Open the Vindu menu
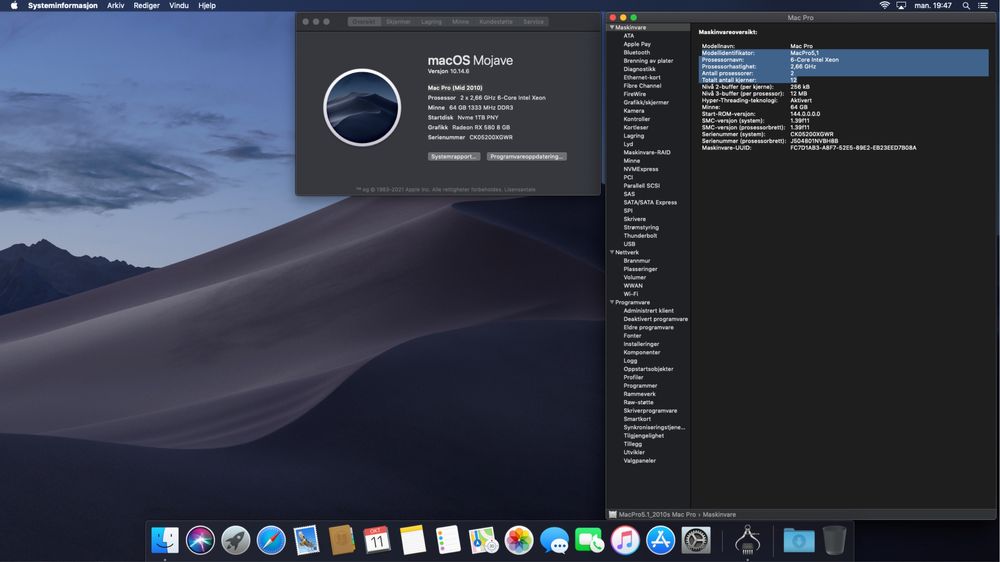The height and width of the screenshot is (562, 1000). 179,5
